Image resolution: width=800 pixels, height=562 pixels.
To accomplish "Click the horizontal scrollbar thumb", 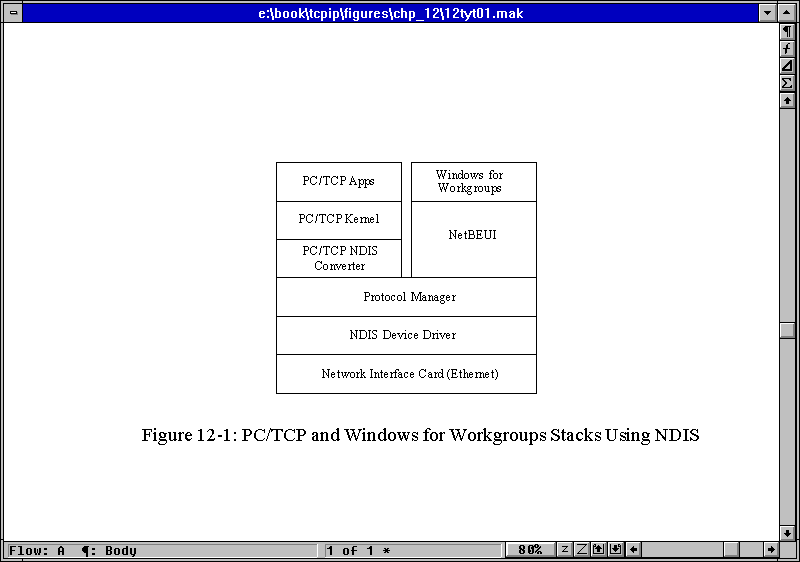I will (x=732, y=550).
